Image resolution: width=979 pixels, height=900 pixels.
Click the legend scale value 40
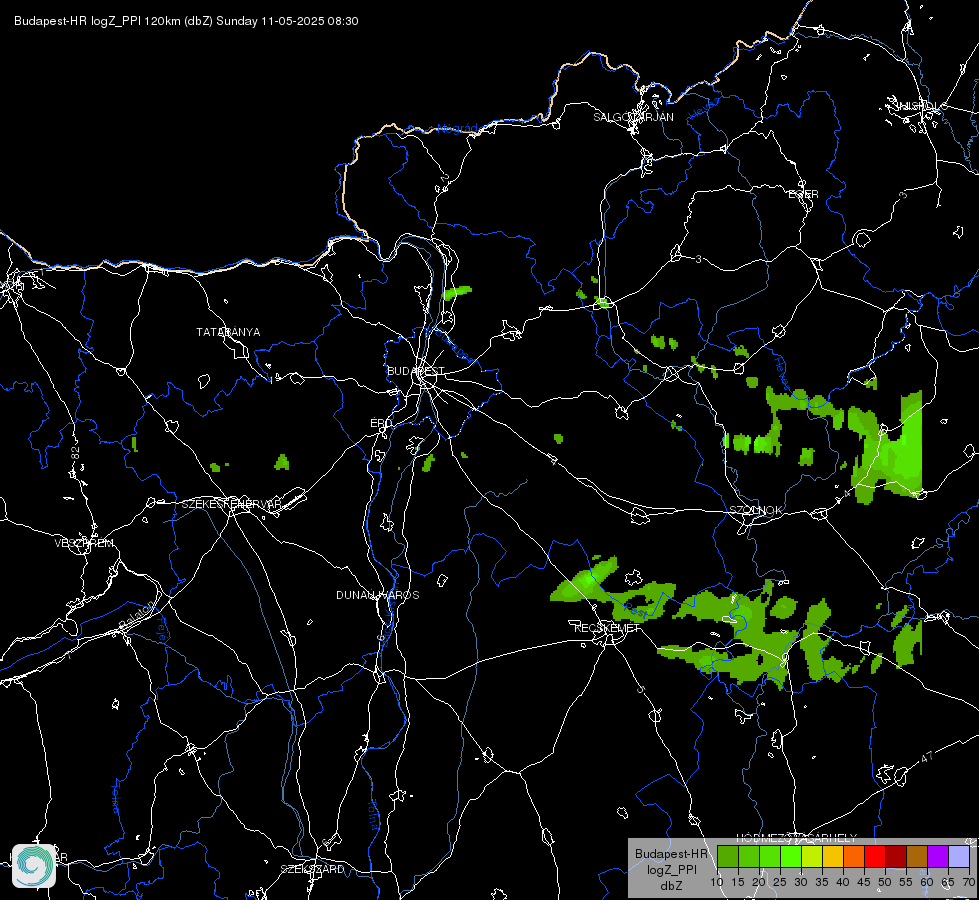tap(842, 883)
